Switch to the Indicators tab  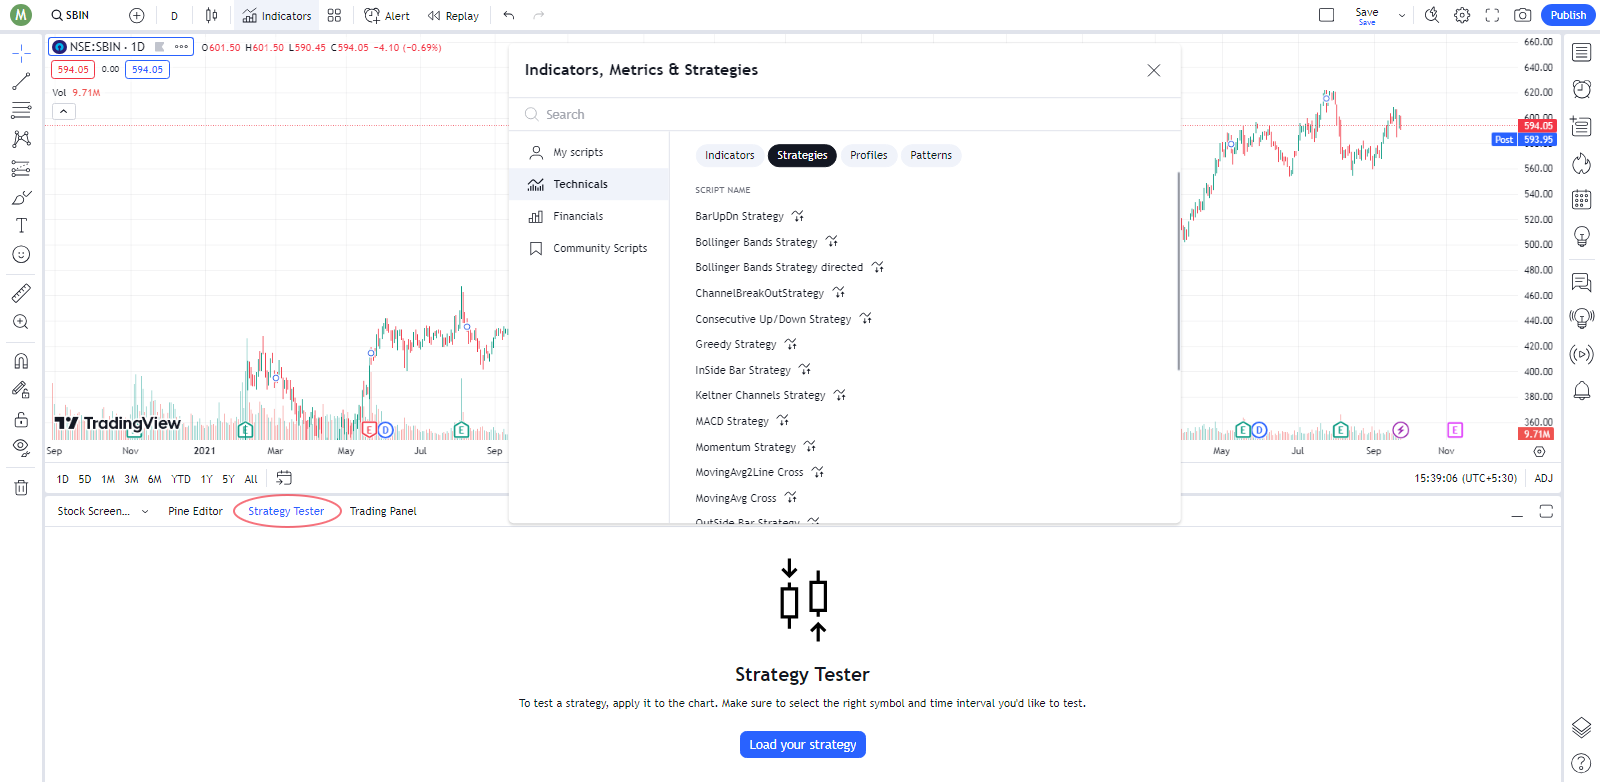pyautogui.click(x=729, y=155)
